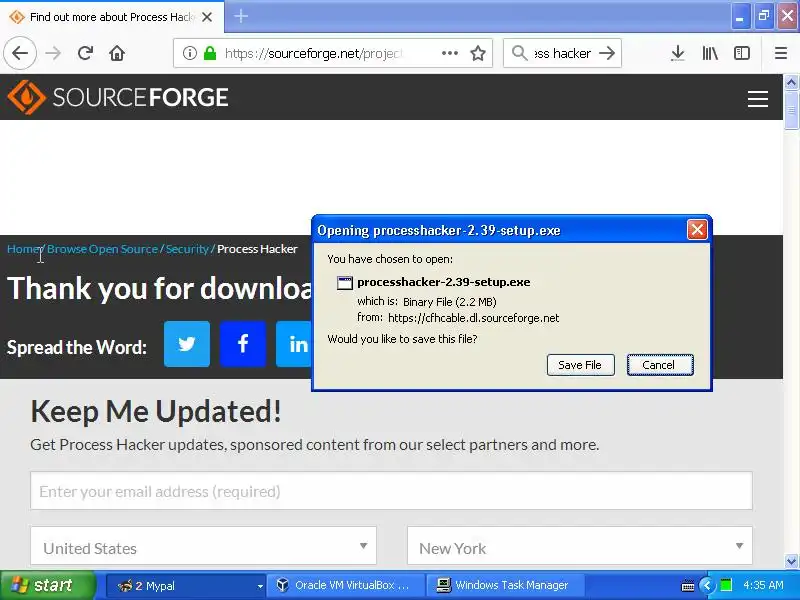Expand hidden system tray icons
Image resolution: width=800 pixels, height=600 pixels.
(x=707, y=585)
